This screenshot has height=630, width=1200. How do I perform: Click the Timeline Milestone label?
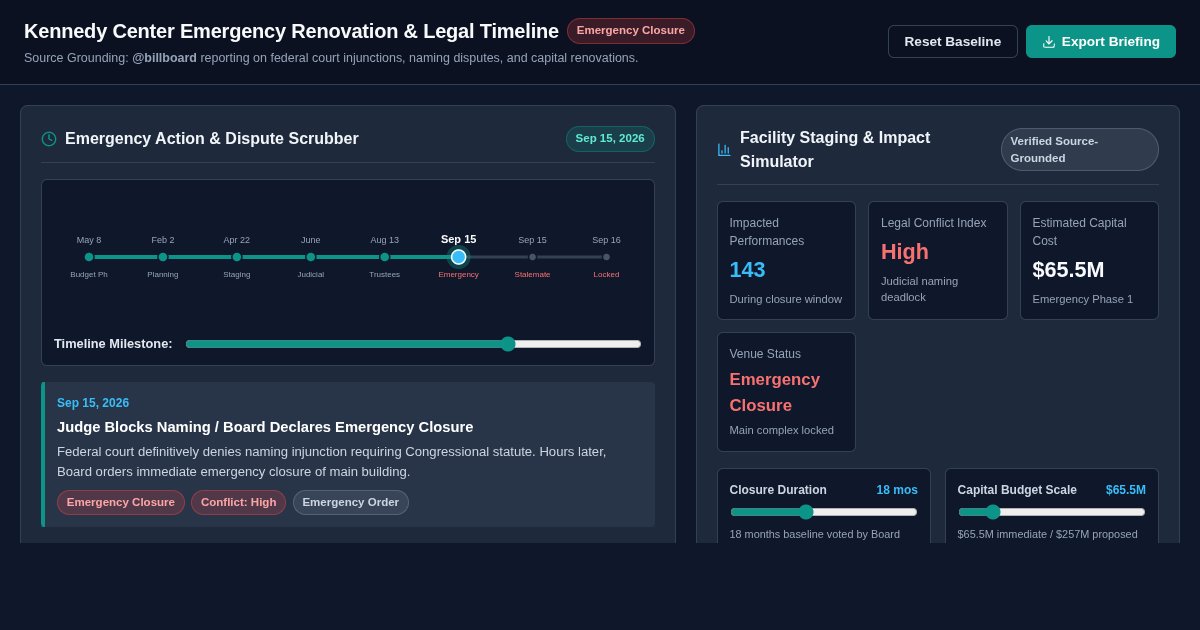113,344
